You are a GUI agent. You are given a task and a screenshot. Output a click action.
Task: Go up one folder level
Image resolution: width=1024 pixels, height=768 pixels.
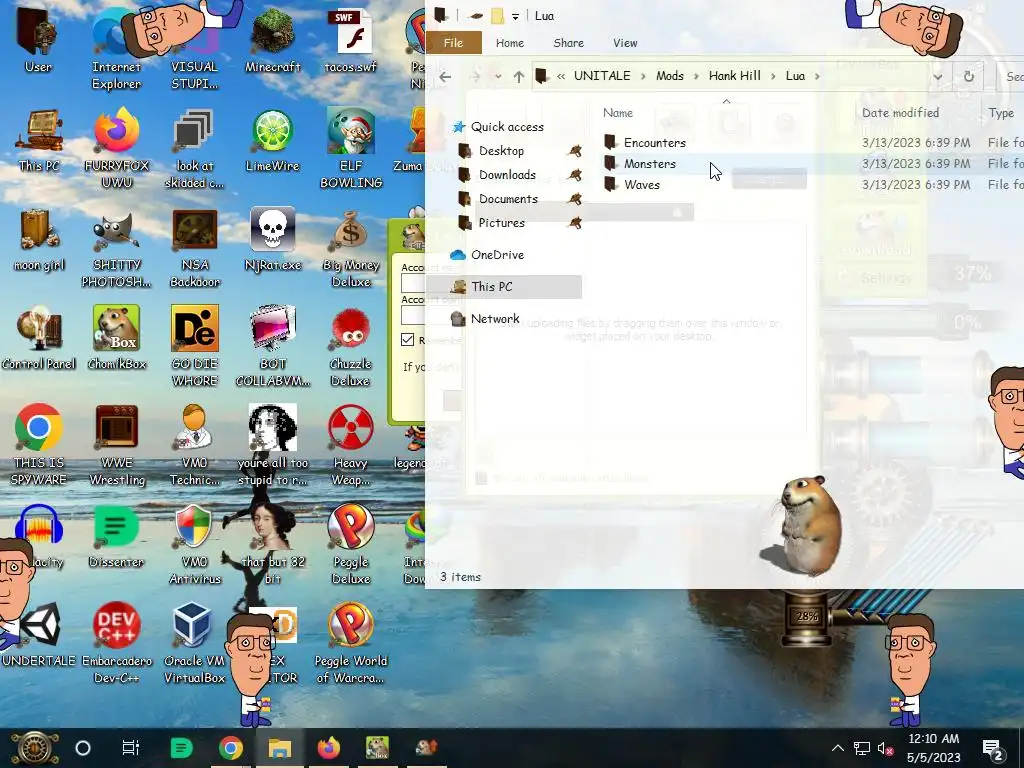tap(519, 76)
